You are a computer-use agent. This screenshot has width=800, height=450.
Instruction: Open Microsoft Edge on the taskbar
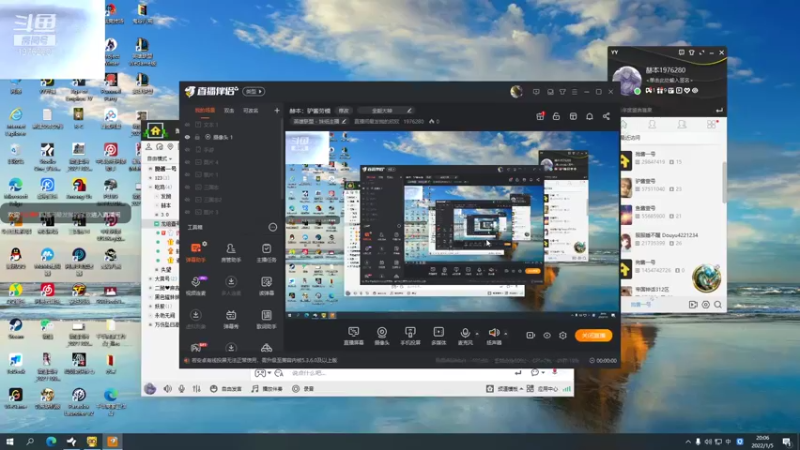51,441
